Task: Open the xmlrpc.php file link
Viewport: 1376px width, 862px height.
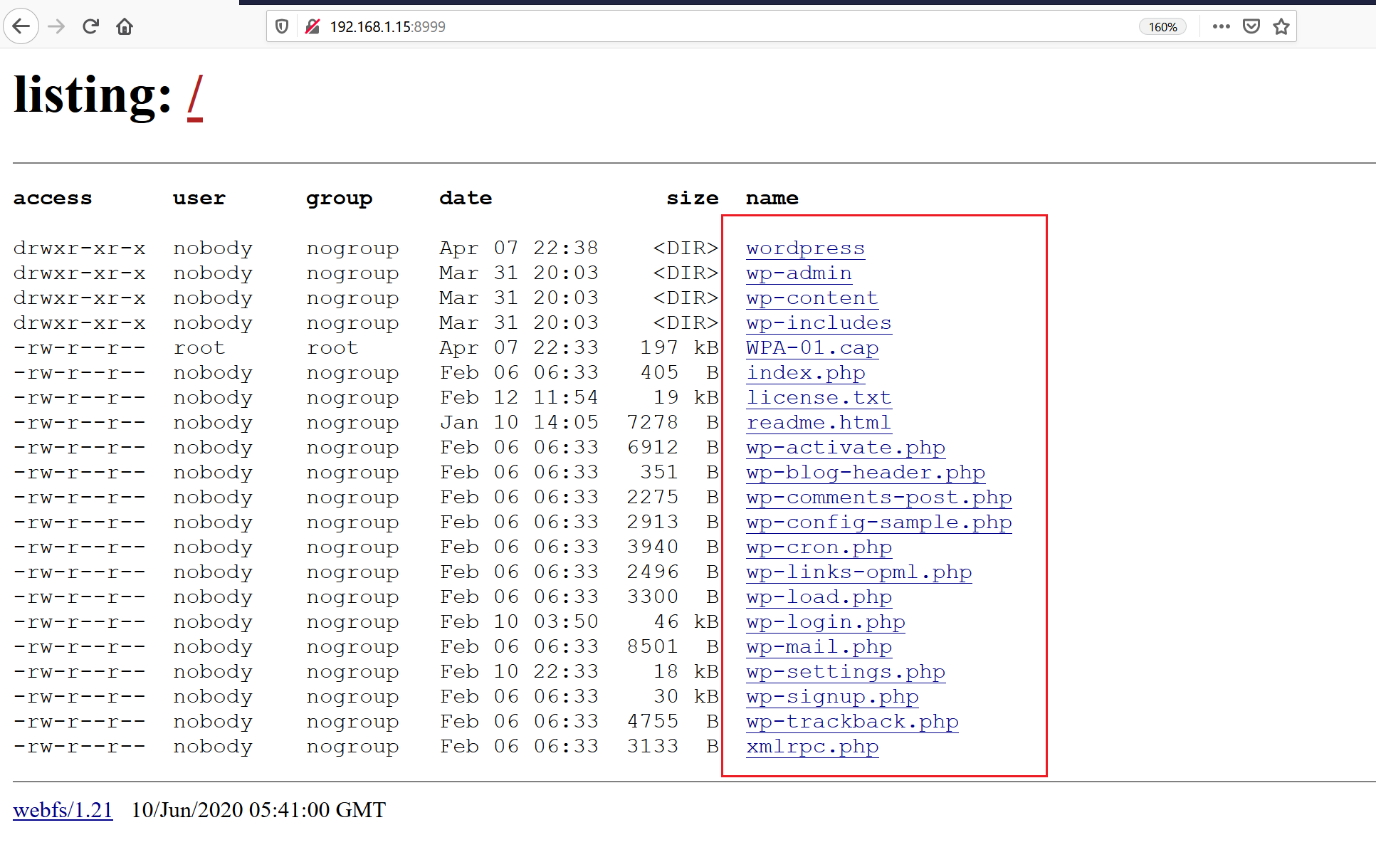Action: [812, 746]
